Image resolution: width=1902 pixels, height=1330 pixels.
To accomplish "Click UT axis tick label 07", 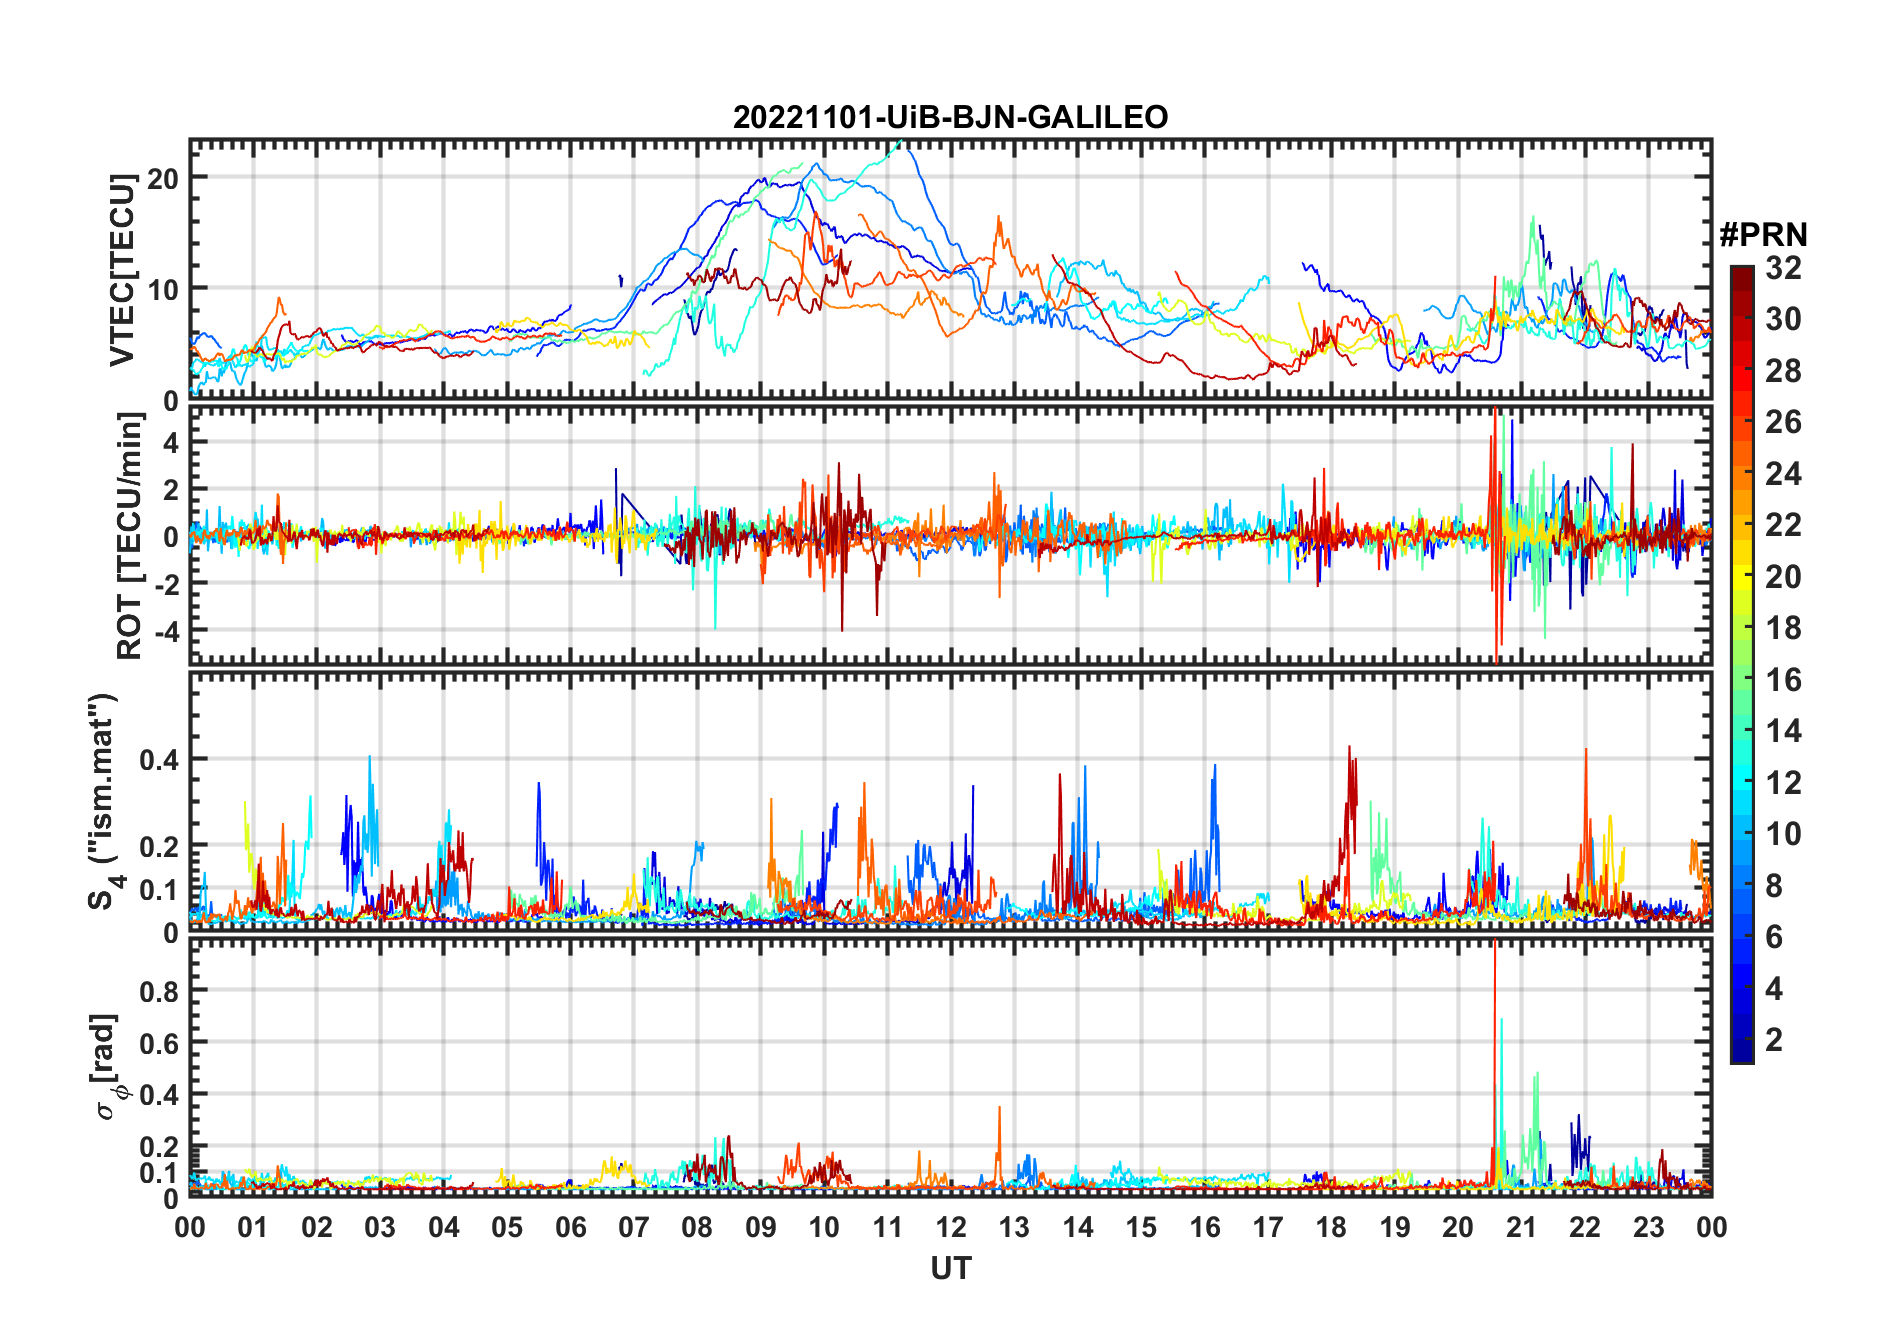I will pos(634,1228).
